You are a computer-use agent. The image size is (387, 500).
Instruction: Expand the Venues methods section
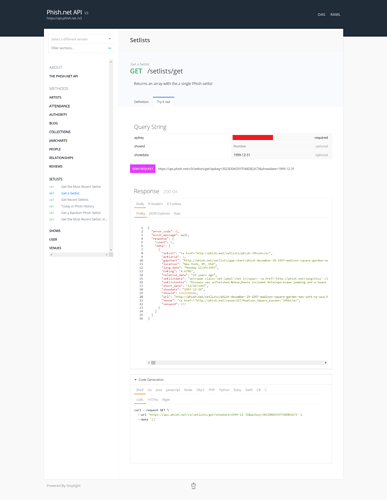click(x=55, y=248)
